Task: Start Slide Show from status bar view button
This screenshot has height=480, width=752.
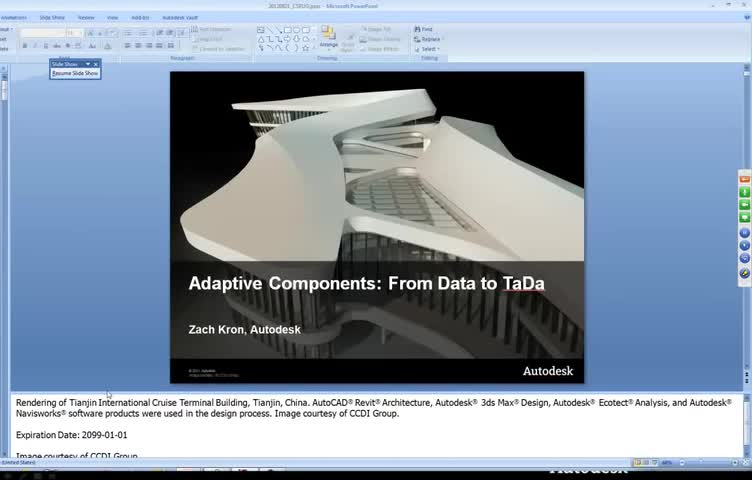Action: (654, 463)
